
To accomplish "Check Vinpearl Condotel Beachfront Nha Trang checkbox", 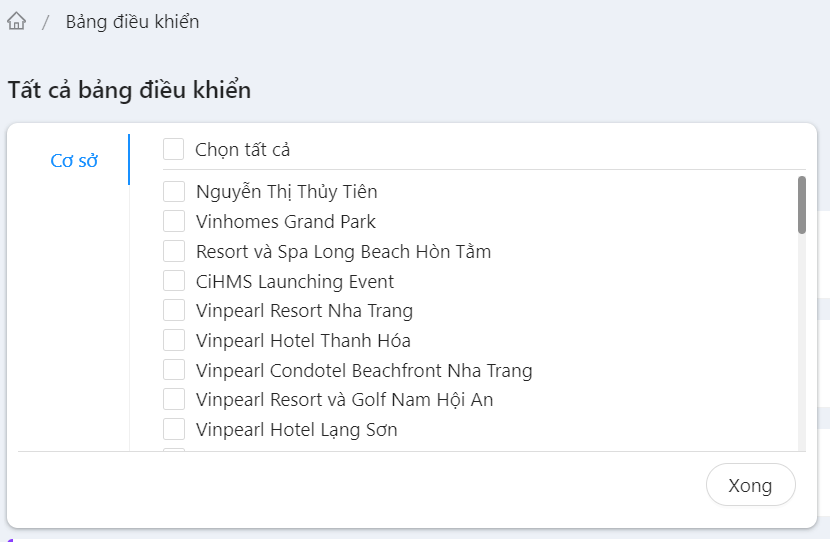I will point(174,370).
